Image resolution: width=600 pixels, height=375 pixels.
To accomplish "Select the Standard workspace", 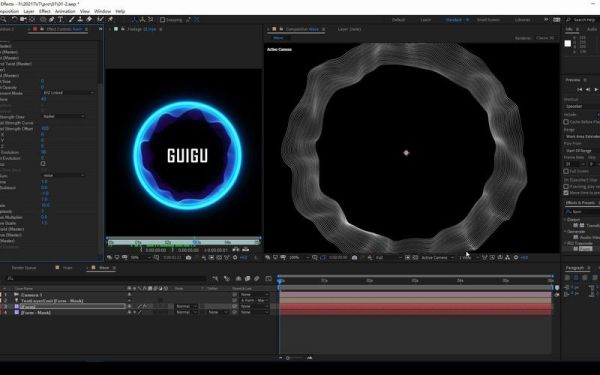I will pos(453,20).
